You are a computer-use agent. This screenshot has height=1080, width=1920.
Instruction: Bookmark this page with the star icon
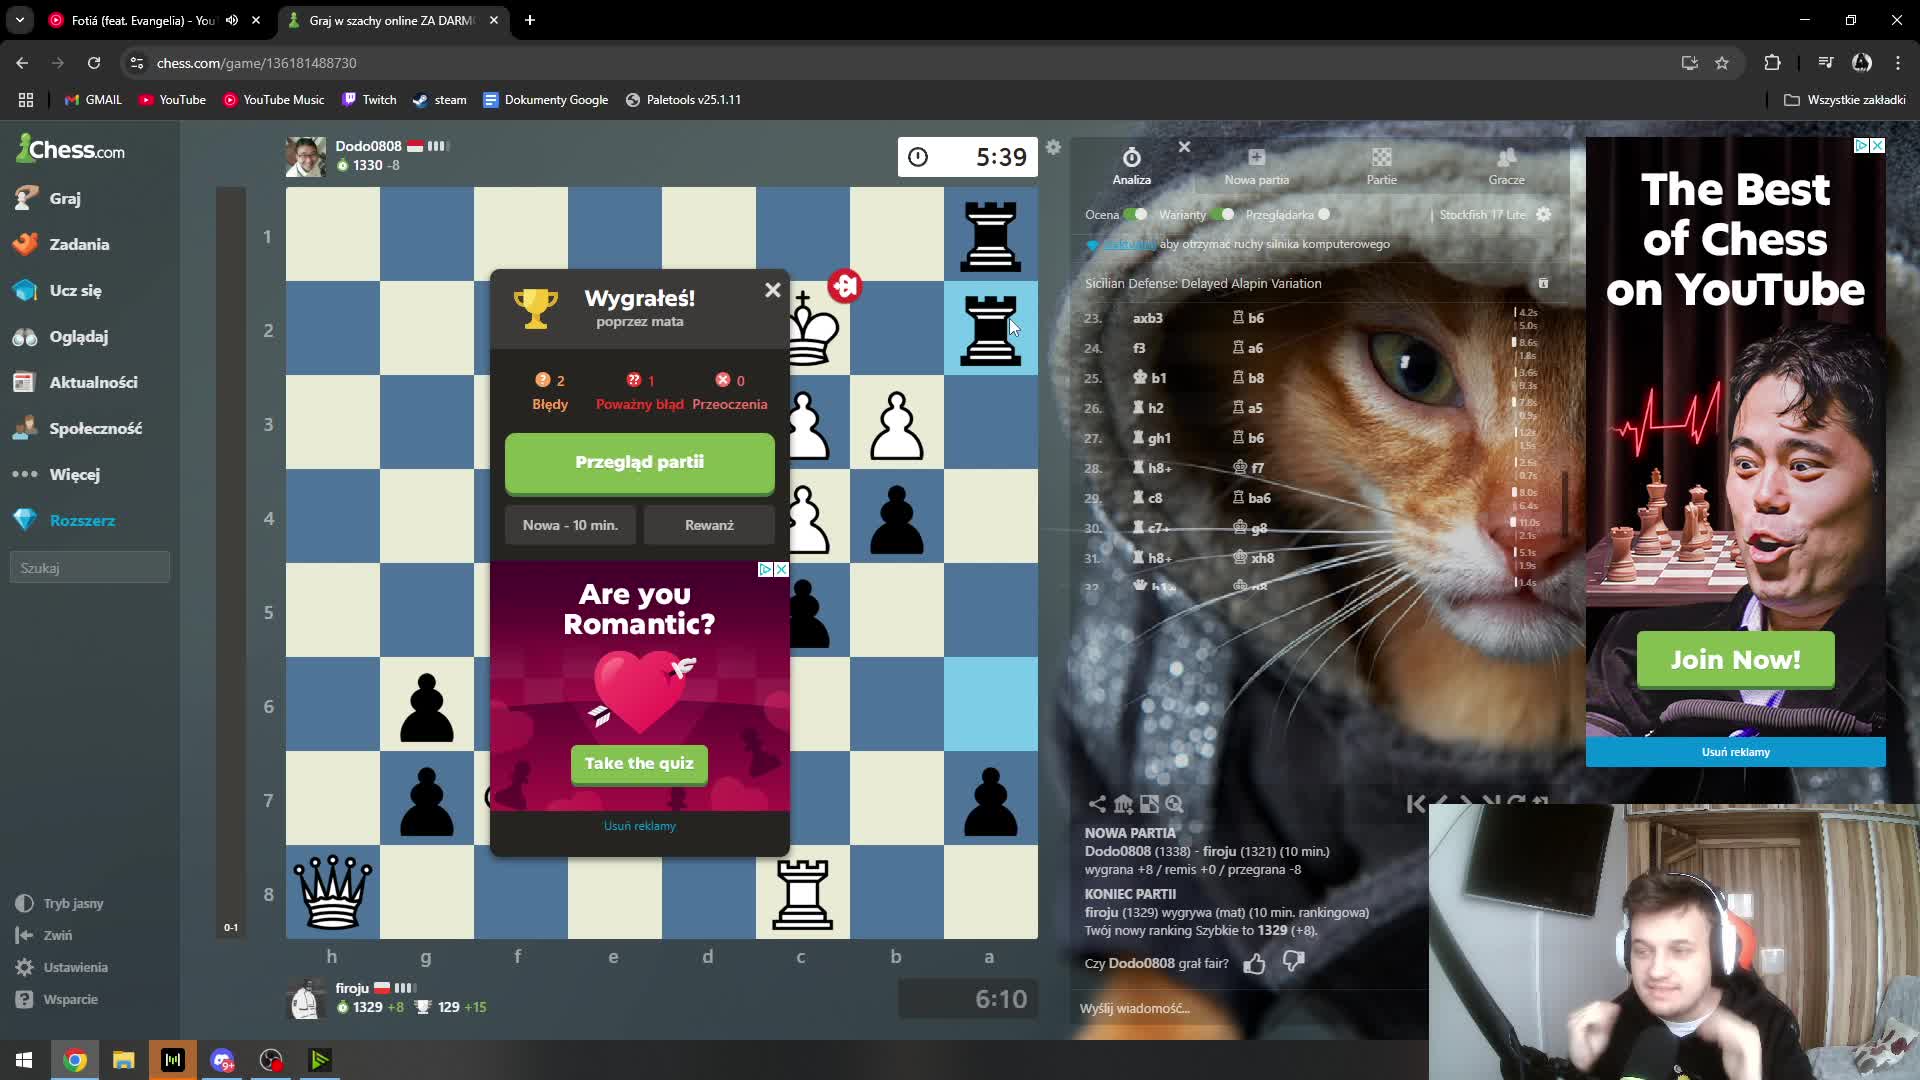pos(1722,63)
